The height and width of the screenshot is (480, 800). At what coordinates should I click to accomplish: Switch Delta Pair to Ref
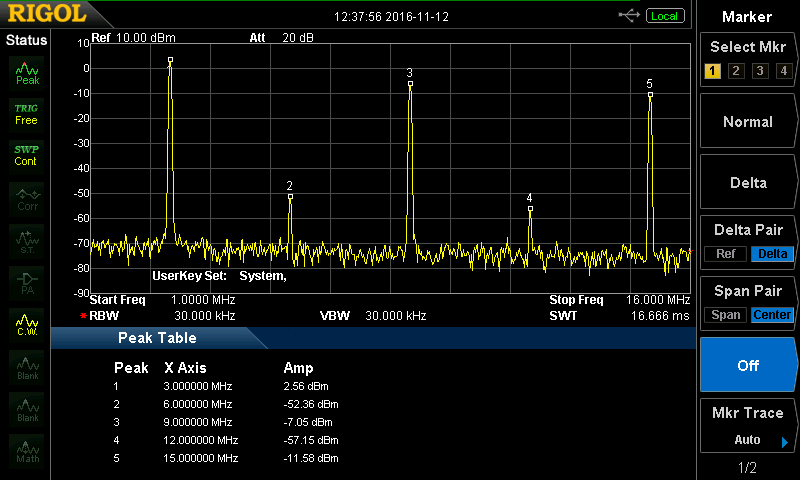click(x=725, y=254)
